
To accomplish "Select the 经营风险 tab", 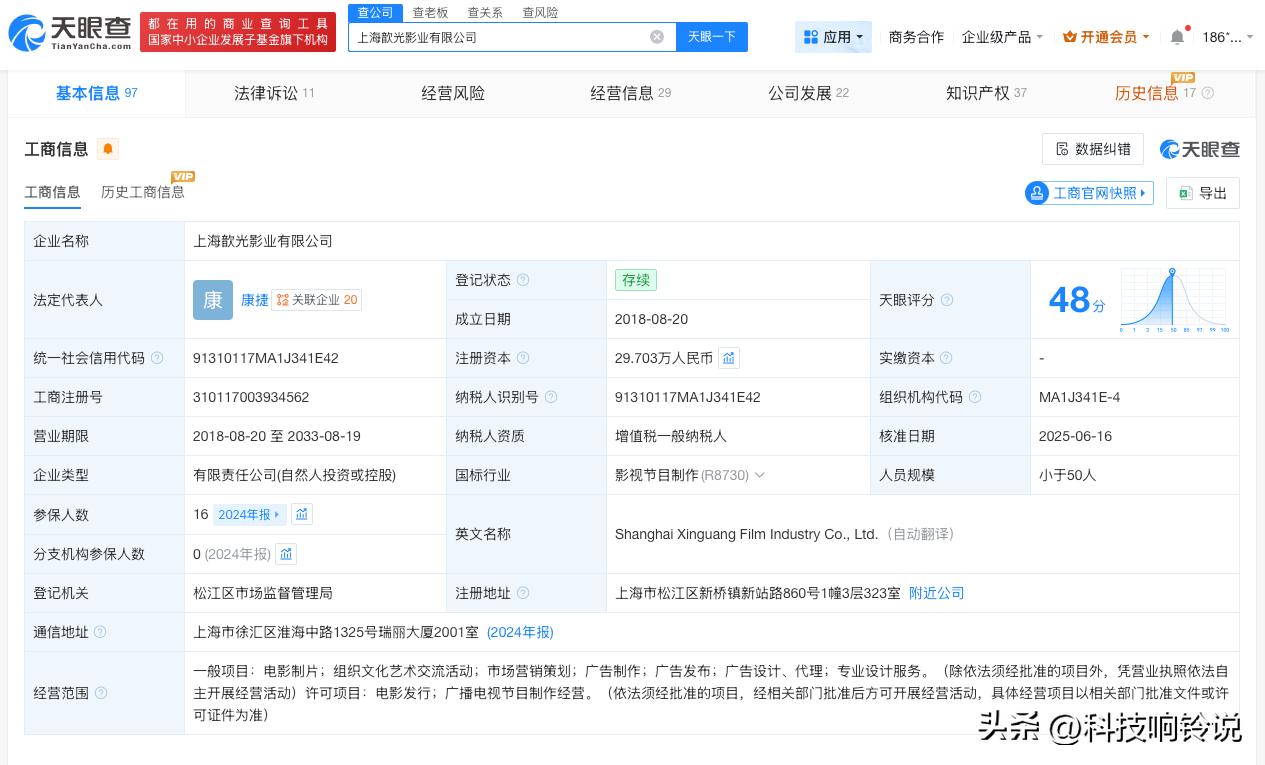I will click(x=453, y=93).
